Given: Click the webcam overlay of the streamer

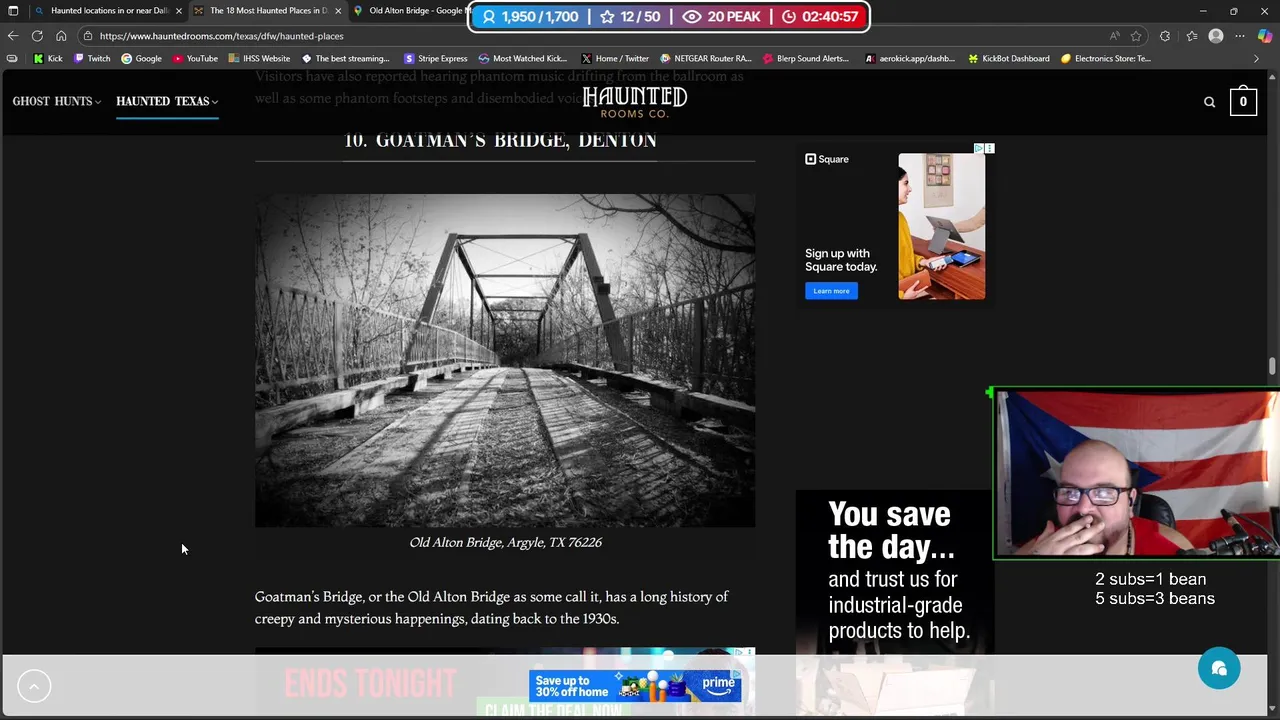Looking at the screenshot, I should pyautogui.click(x=1137, y=473).
